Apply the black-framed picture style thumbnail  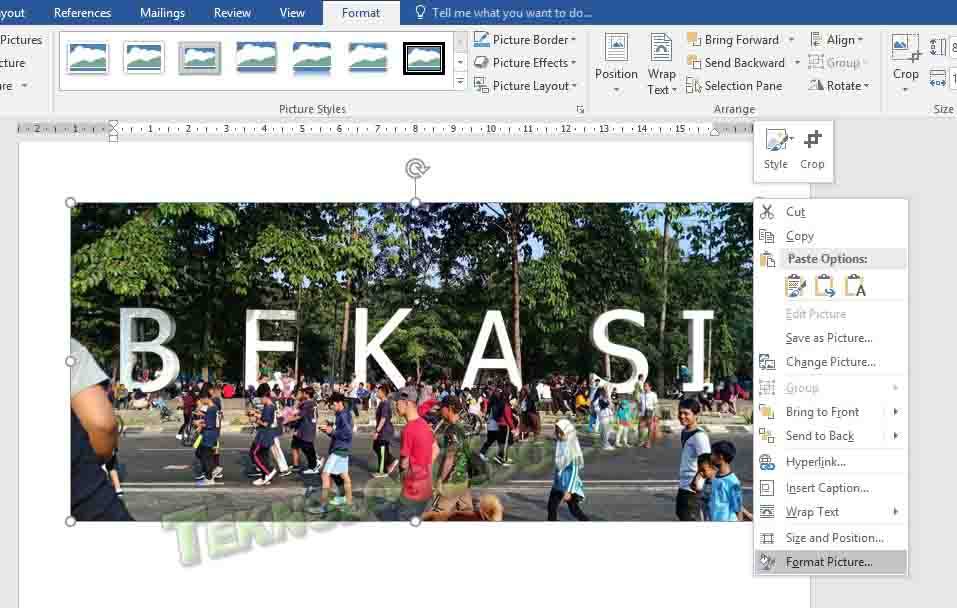pyautogui.click(x=424, y=59)
